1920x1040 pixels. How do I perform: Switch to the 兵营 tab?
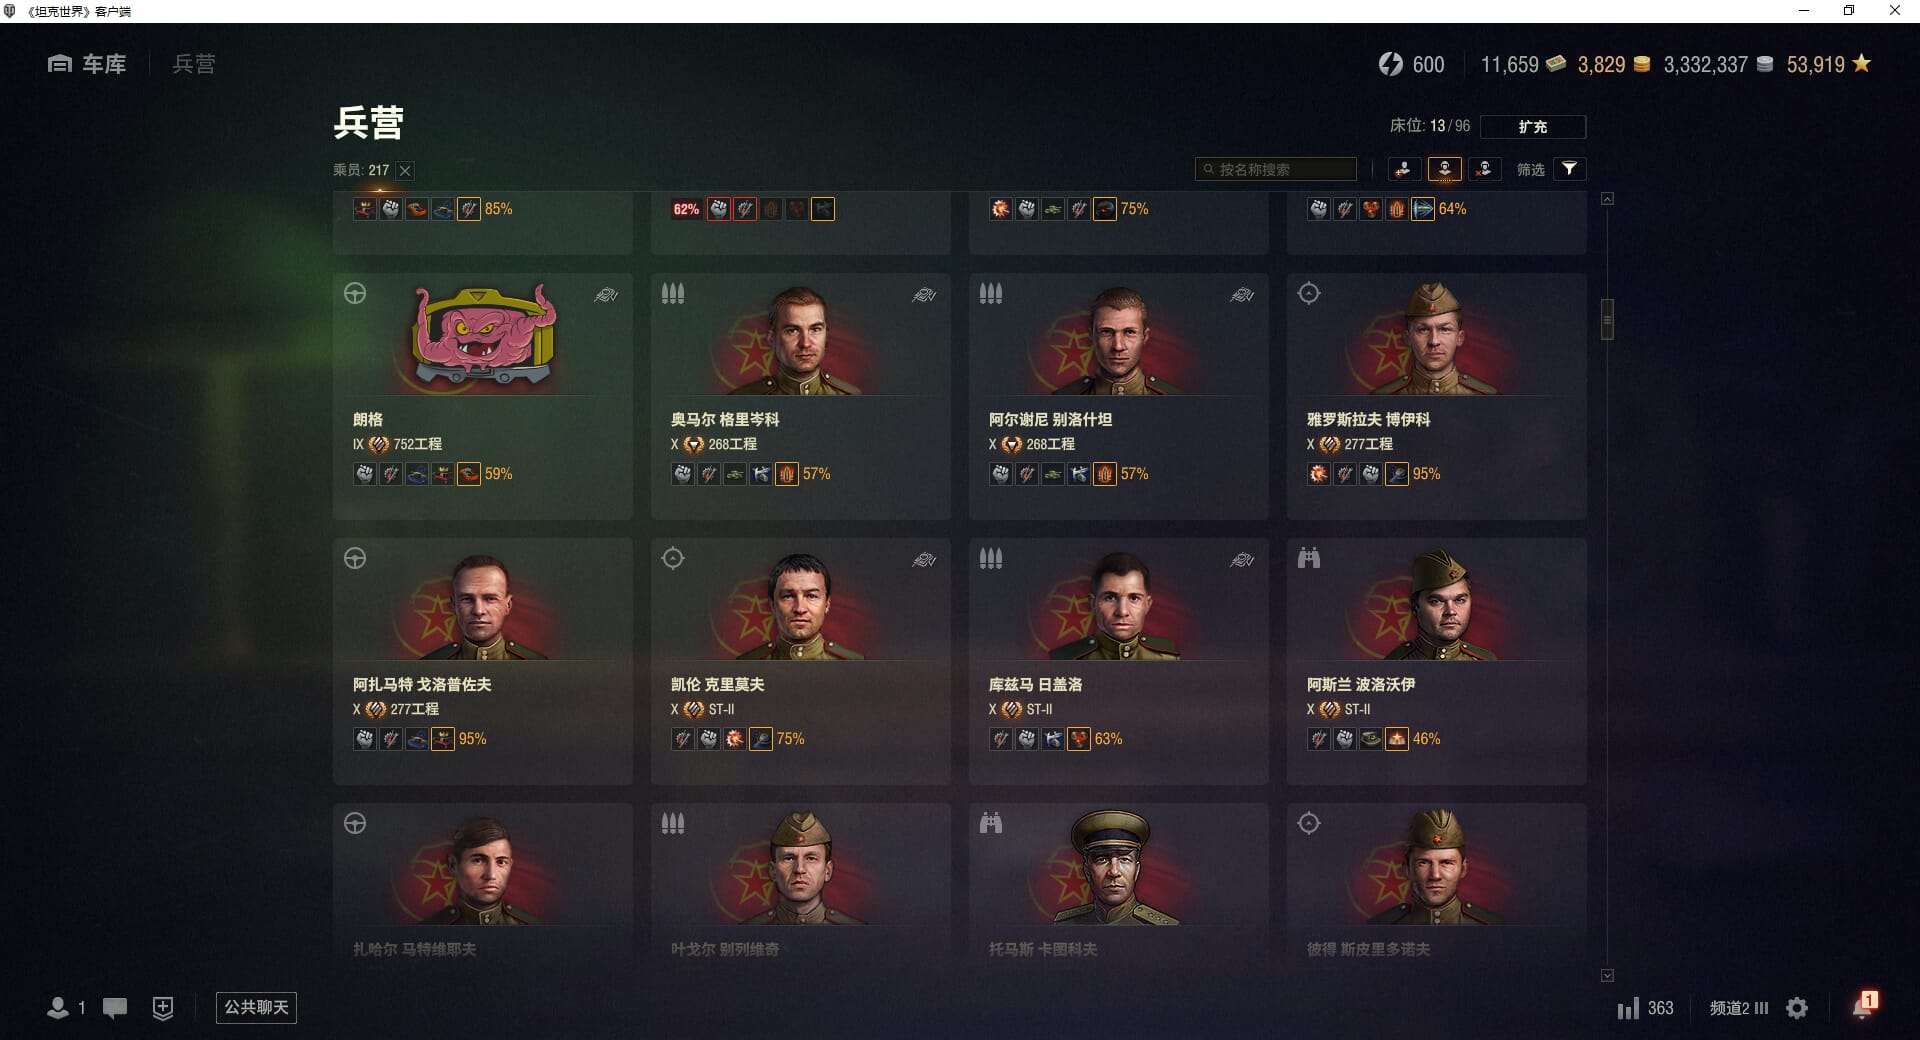[x=194, y=64]
